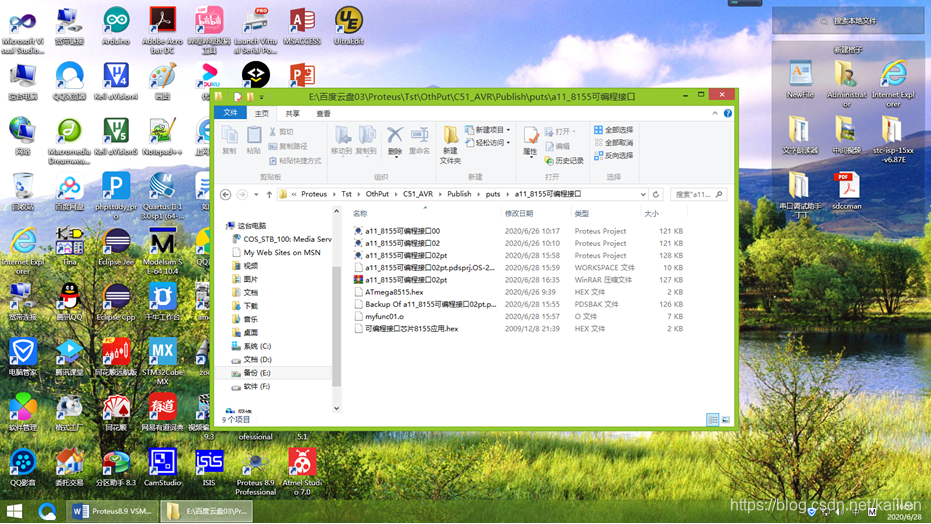Click 复制路径 in the clipboard group

(288, 146)
